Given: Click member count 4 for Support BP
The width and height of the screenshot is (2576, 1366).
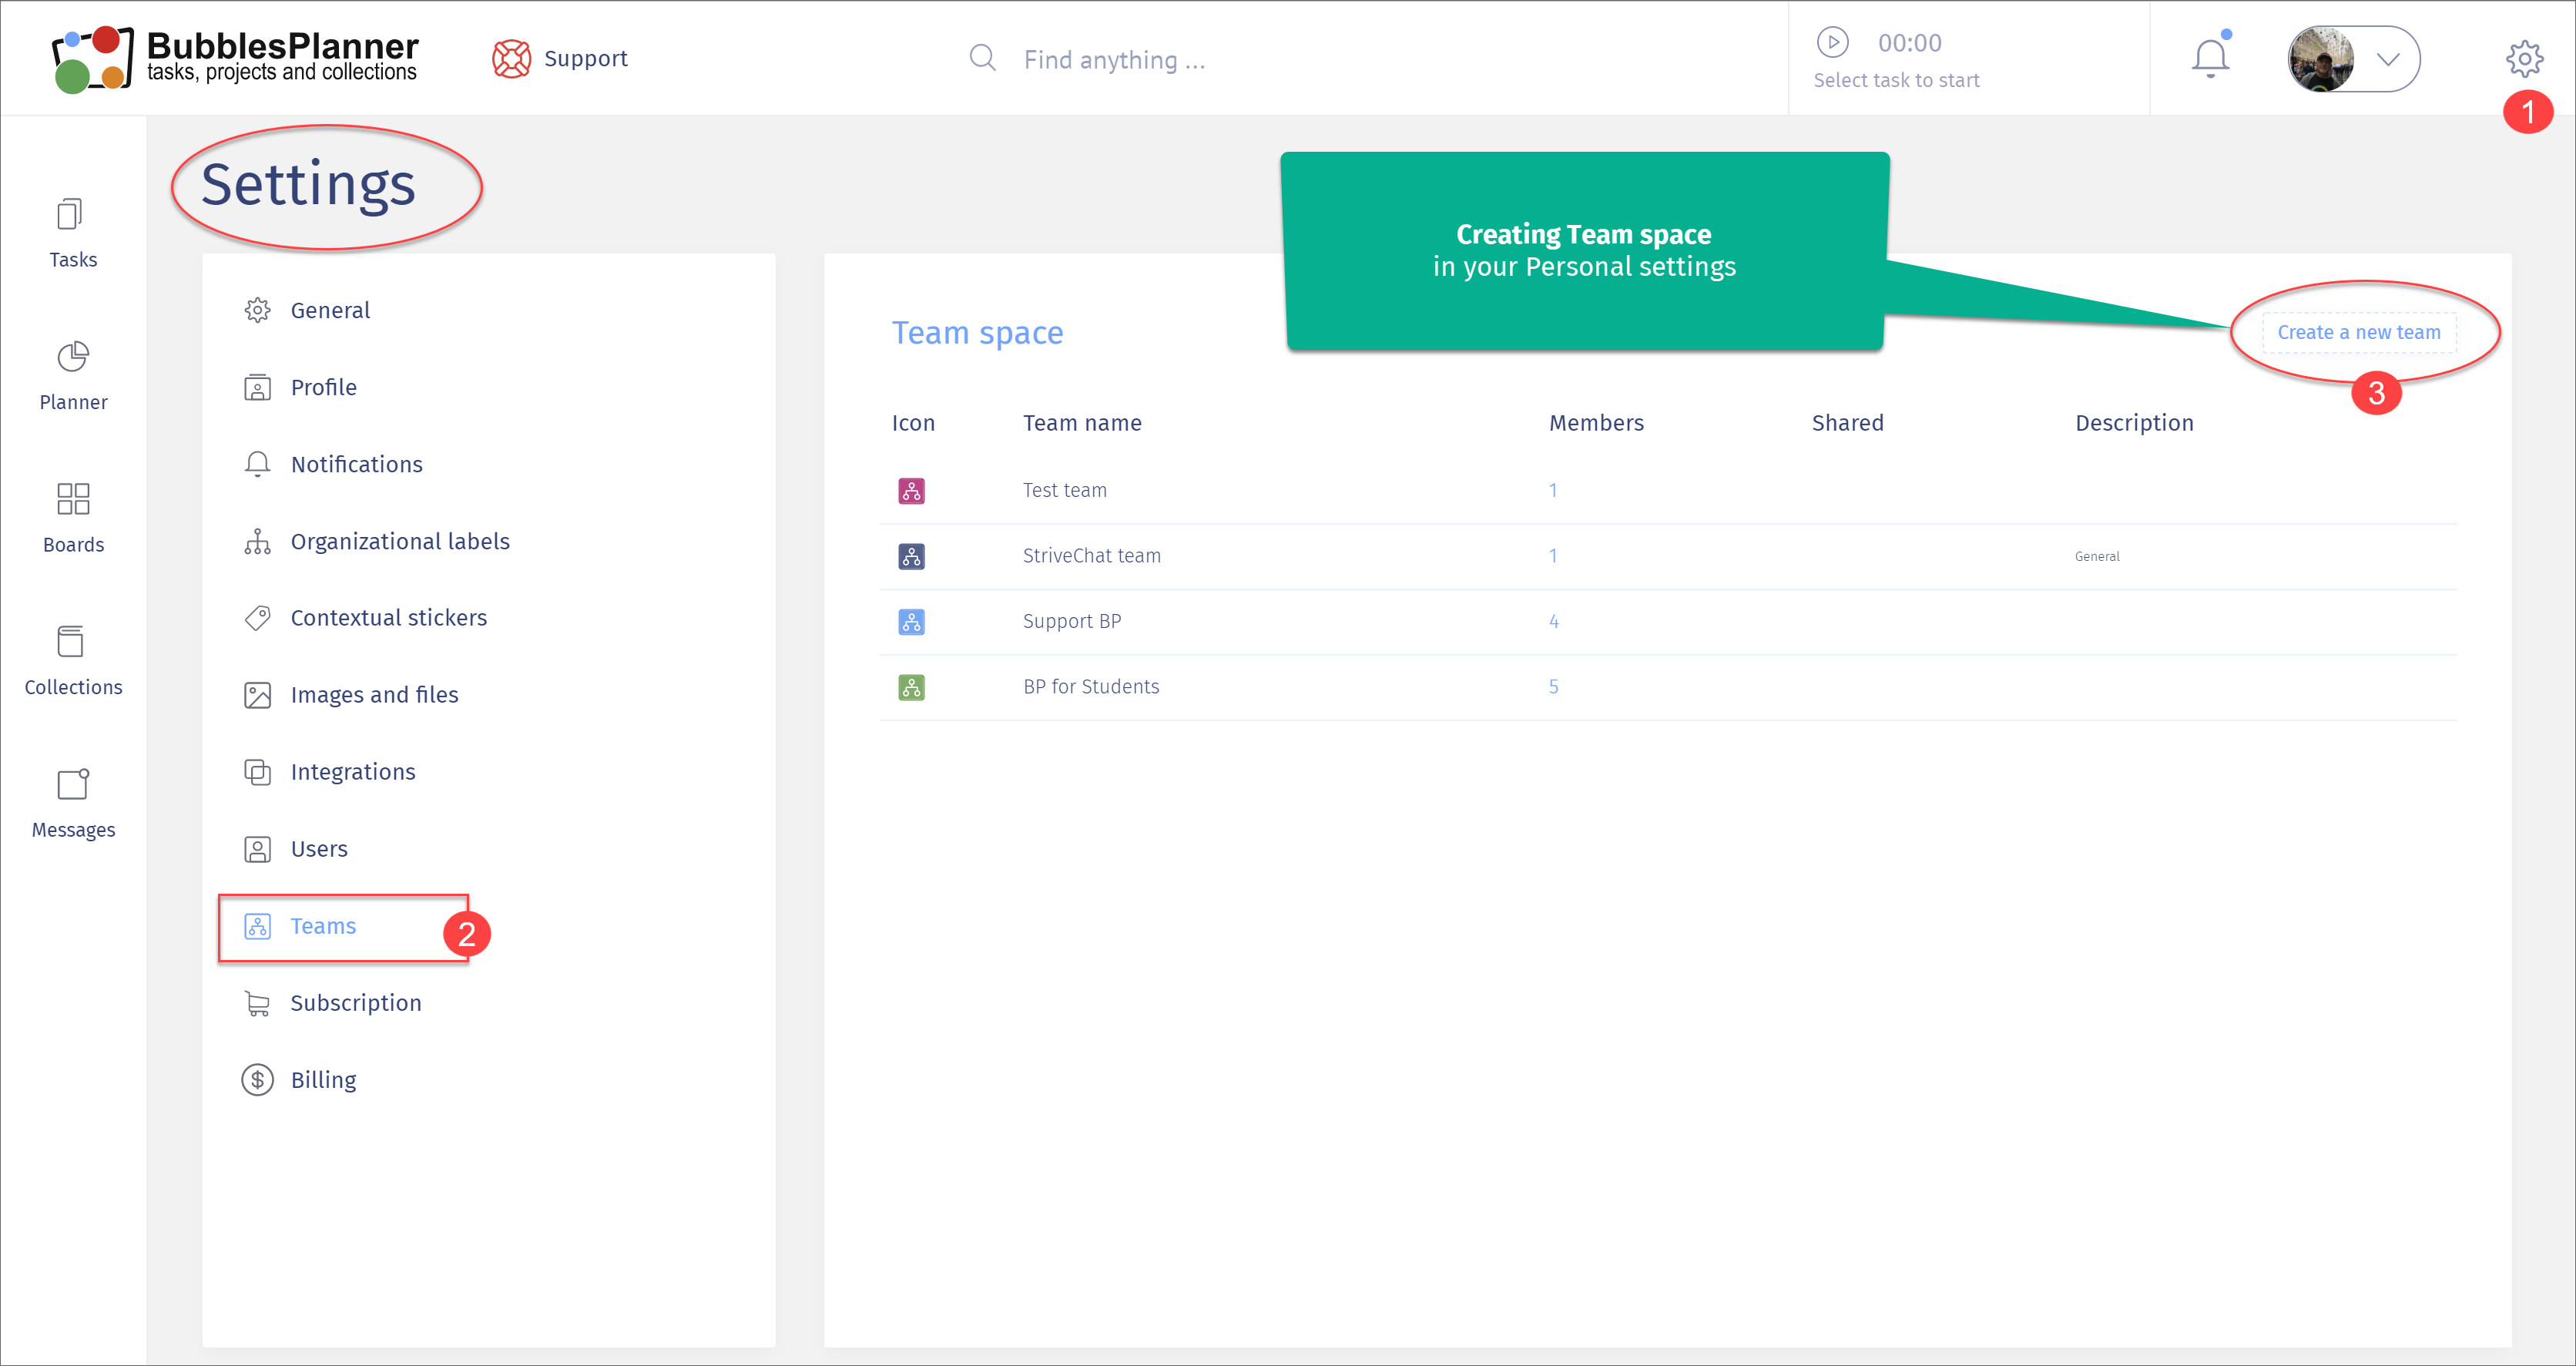Looking at the screenshot, I should point(1553,622).
